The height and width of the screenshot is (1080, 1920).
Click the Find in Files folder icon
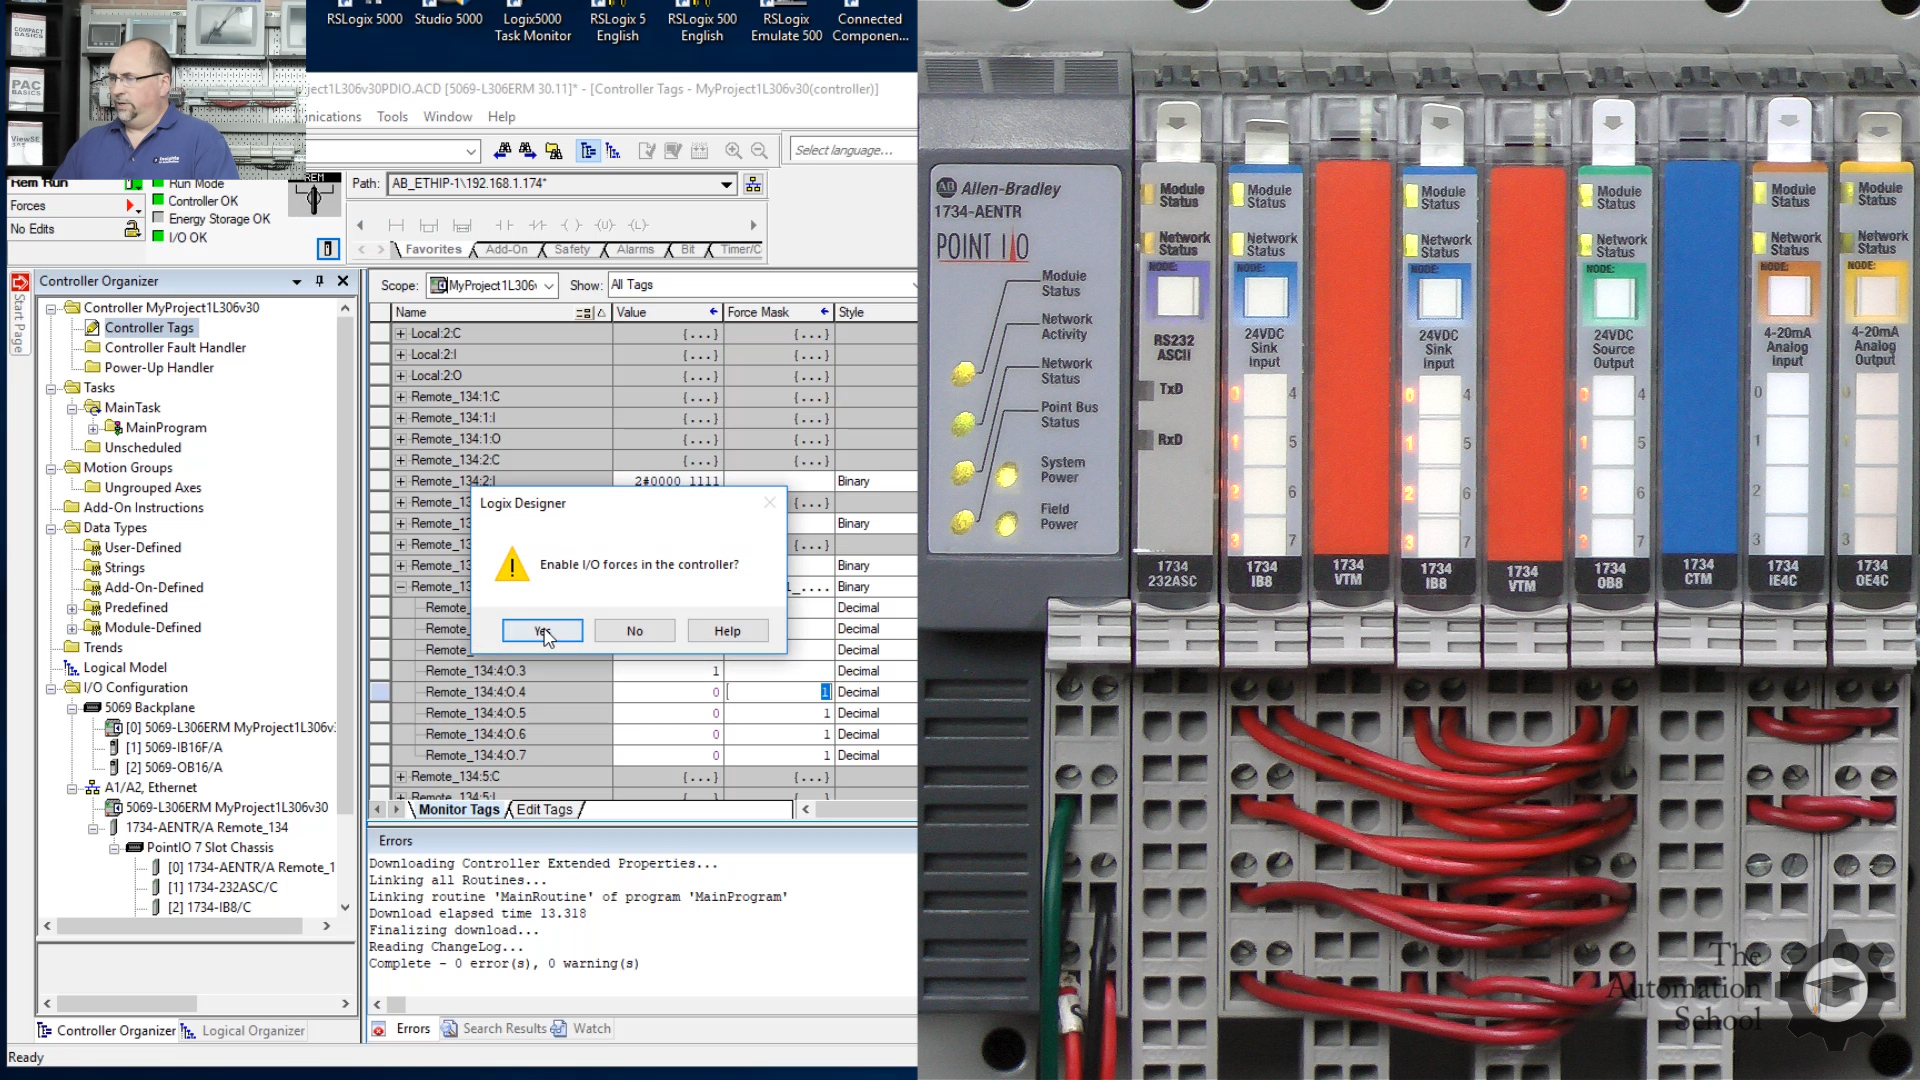point(554,150)
